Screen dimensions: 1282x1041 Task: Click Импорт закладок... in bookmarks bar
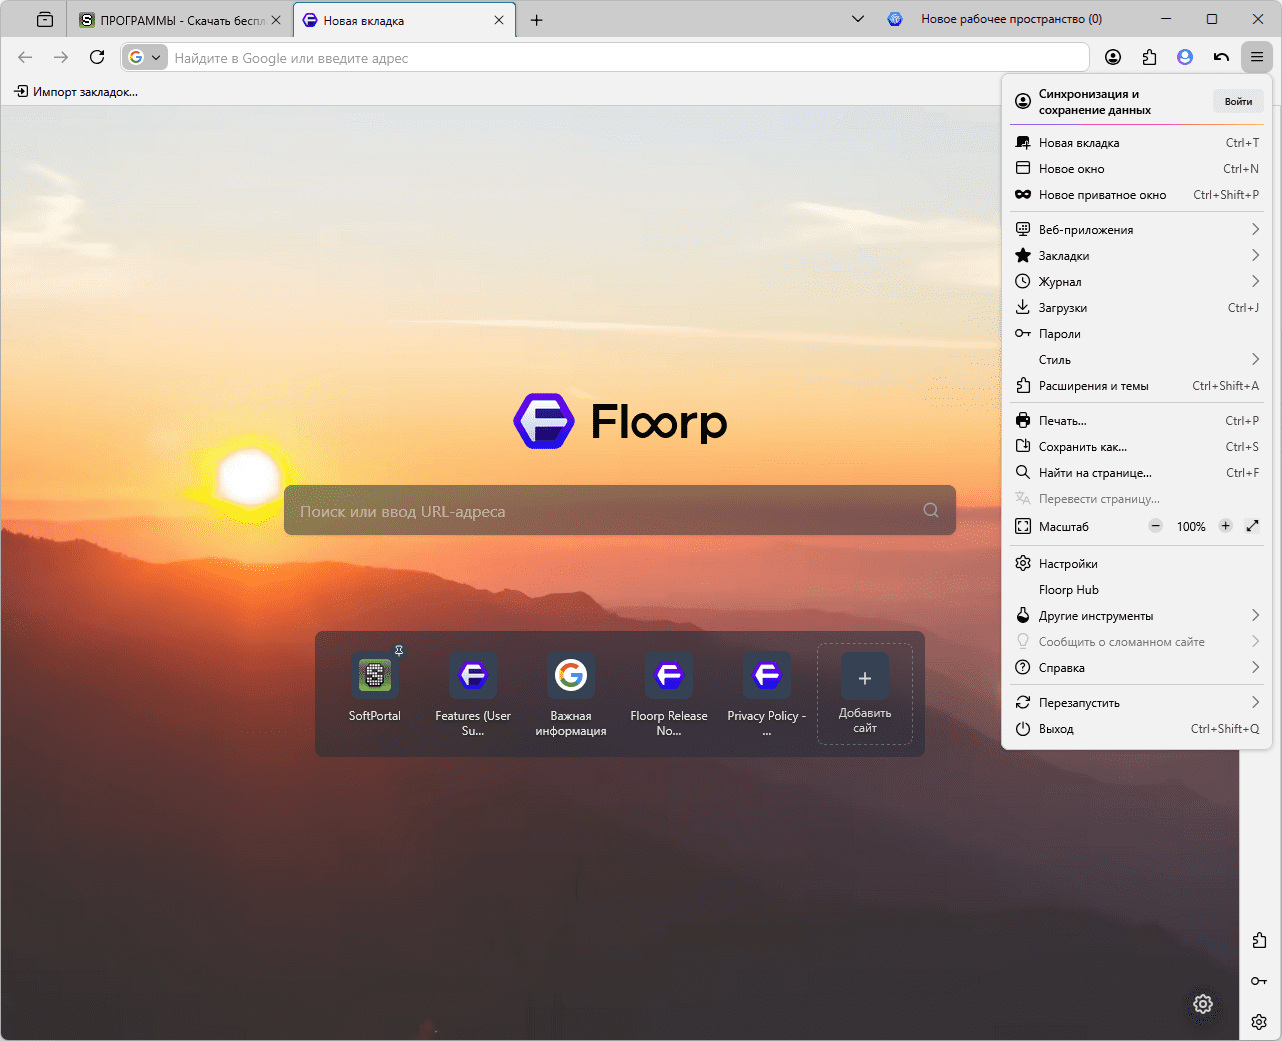pyautogui.click(x=76, y=92)
